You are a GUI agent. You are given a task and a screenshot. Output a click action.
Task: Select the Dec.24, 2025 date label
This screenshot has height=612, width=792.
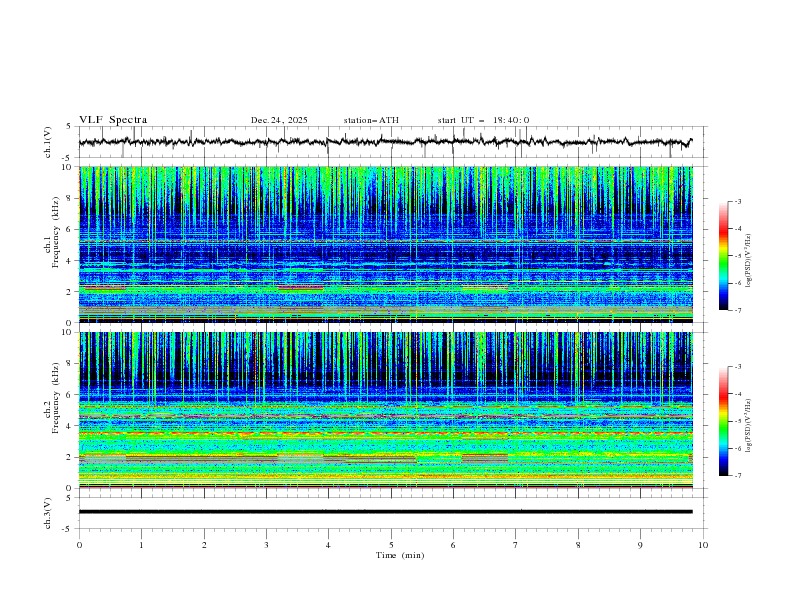point(279,120)
